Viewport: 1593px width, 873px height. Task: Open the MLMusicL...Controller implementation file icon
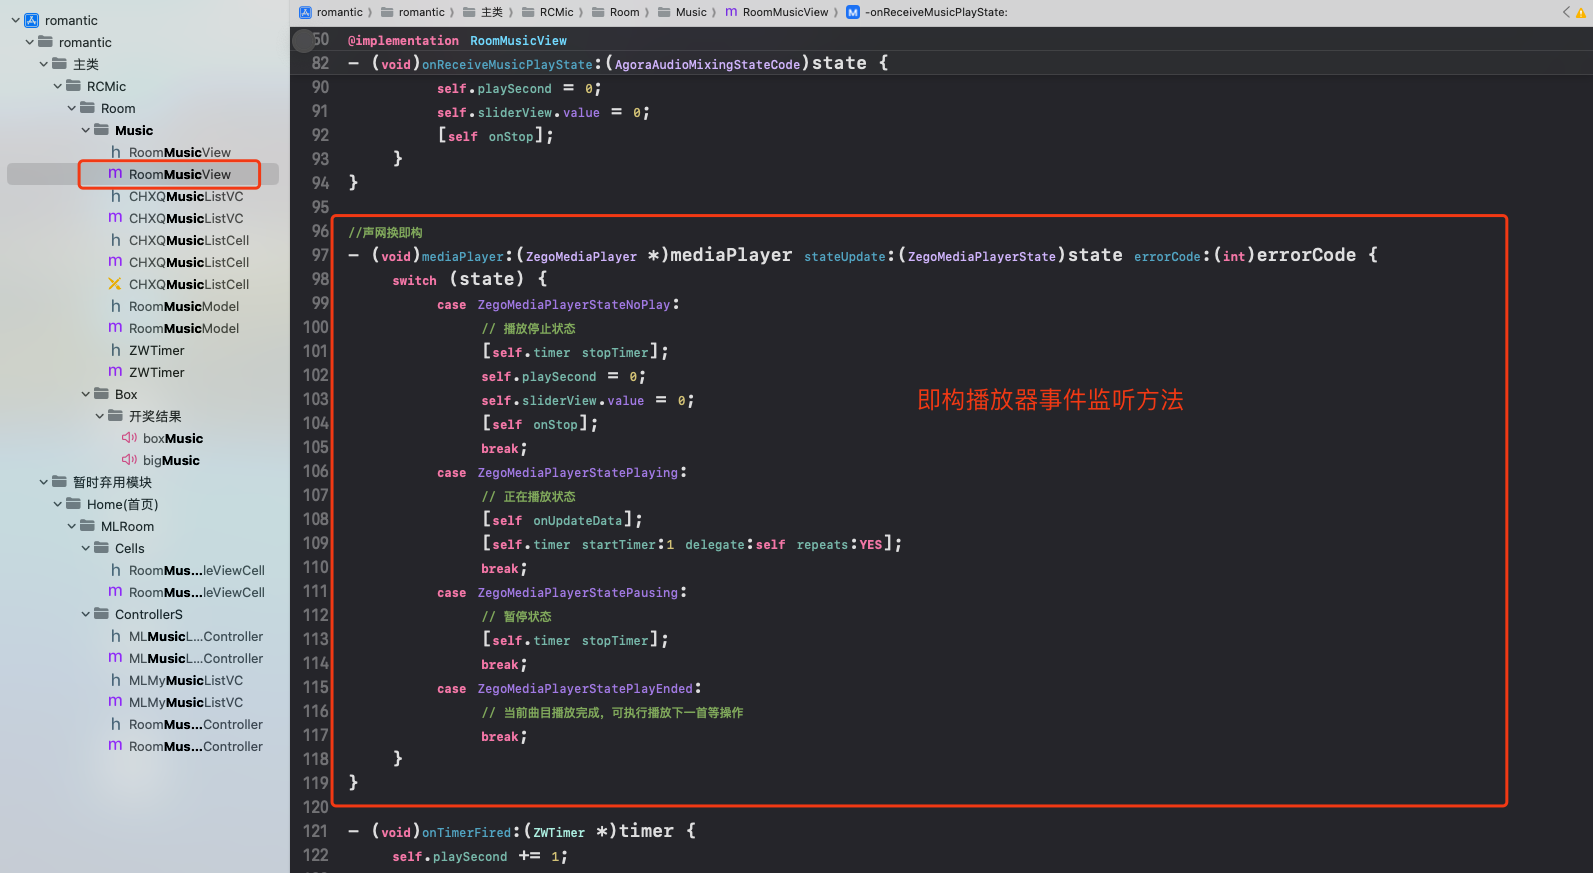tap(116, 658)
